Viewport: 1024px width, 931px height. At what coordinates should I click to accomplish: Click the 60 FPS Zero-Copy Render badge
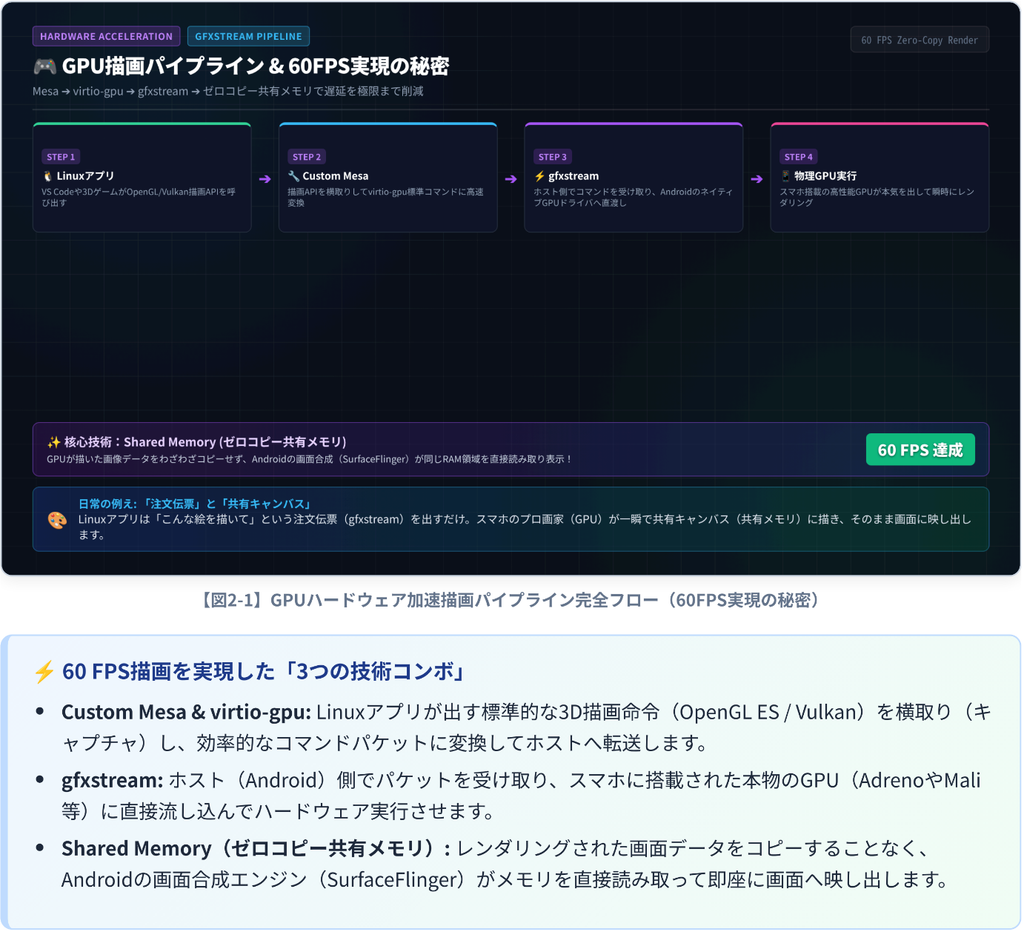coord(919,40)
